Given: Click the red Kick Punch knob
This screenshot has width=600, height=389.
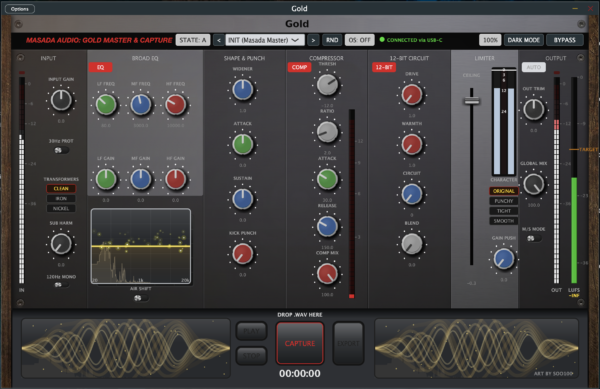Looking at the screenshot, I should (243, 254).
